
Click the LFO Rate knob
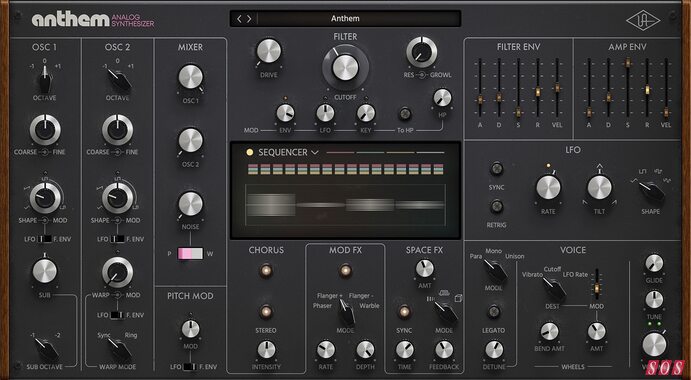[548, 187]
